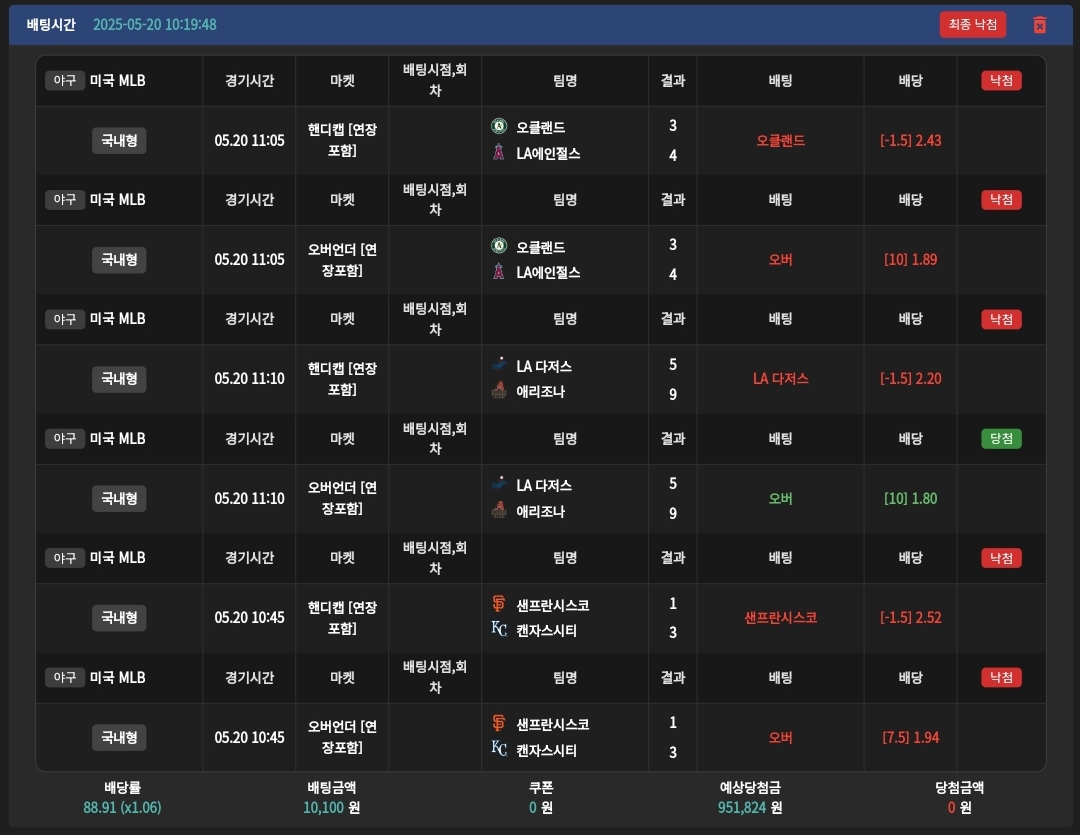Viewport: 1080px width, 835px height.
Task: Click the [-1.5] 2.52 odds value
Action: [x=910, y=618]
